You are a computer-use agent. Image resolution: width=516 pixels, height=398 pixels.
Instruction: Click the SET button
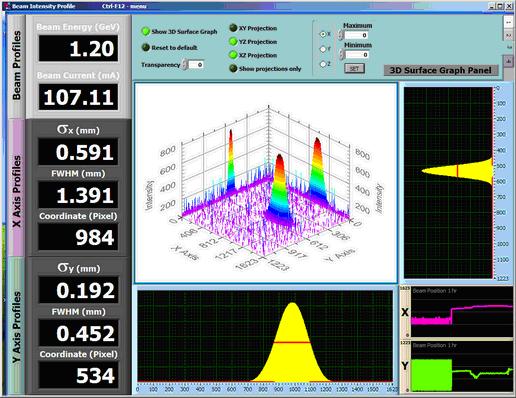(x=354, y=69)
